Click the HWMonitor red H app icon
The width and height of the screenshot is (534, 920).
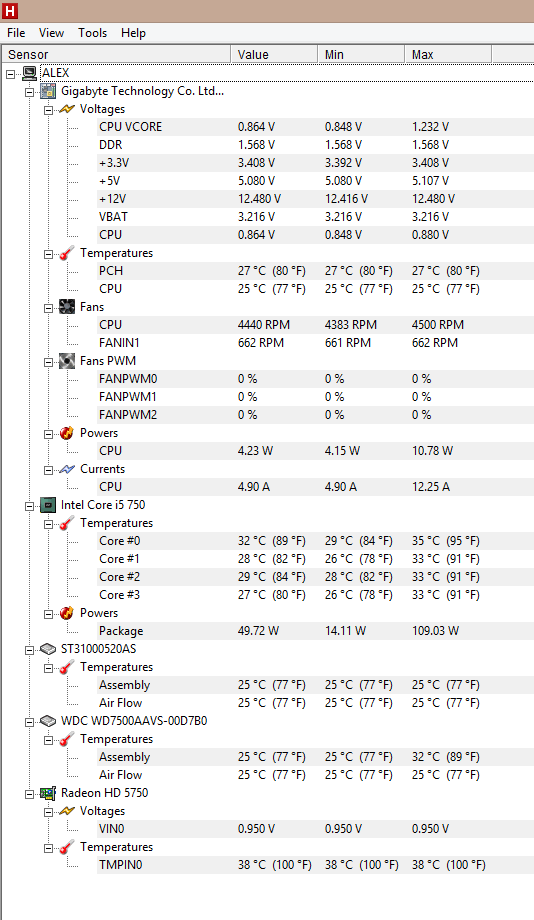click(10, 11)
